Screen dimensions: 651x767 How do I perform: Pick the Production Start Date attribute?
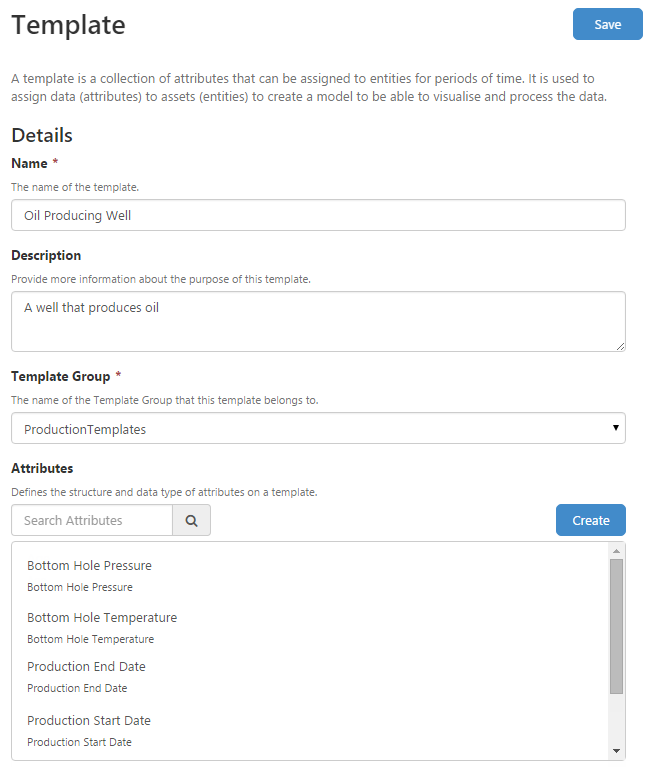pyautogui.click(x=88, y=721)
